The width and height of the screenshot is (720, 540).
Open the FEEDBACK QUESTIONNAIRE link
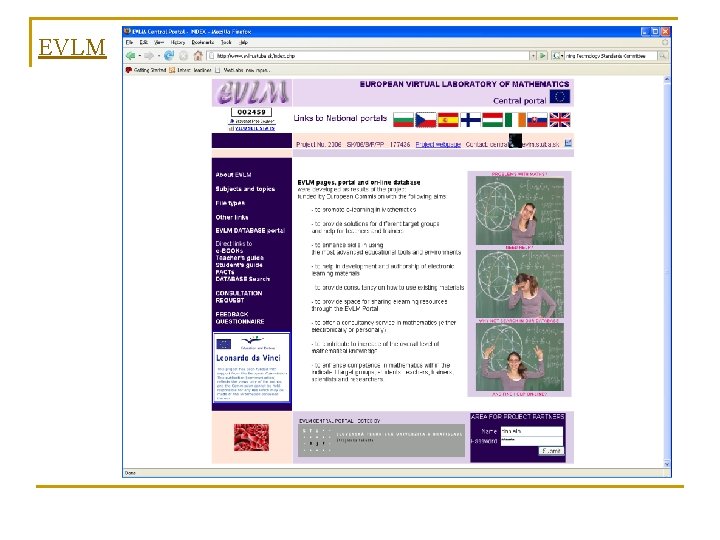pyautogui.click(x=240, y=318)
